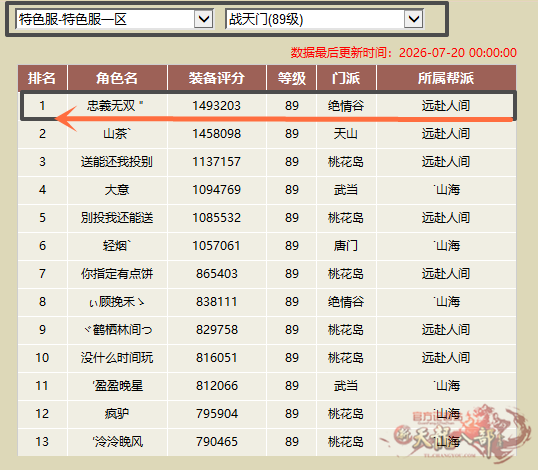The image size is (538, 470).
Task: Click the 门派 column header
Action: (x=346, y=78)
